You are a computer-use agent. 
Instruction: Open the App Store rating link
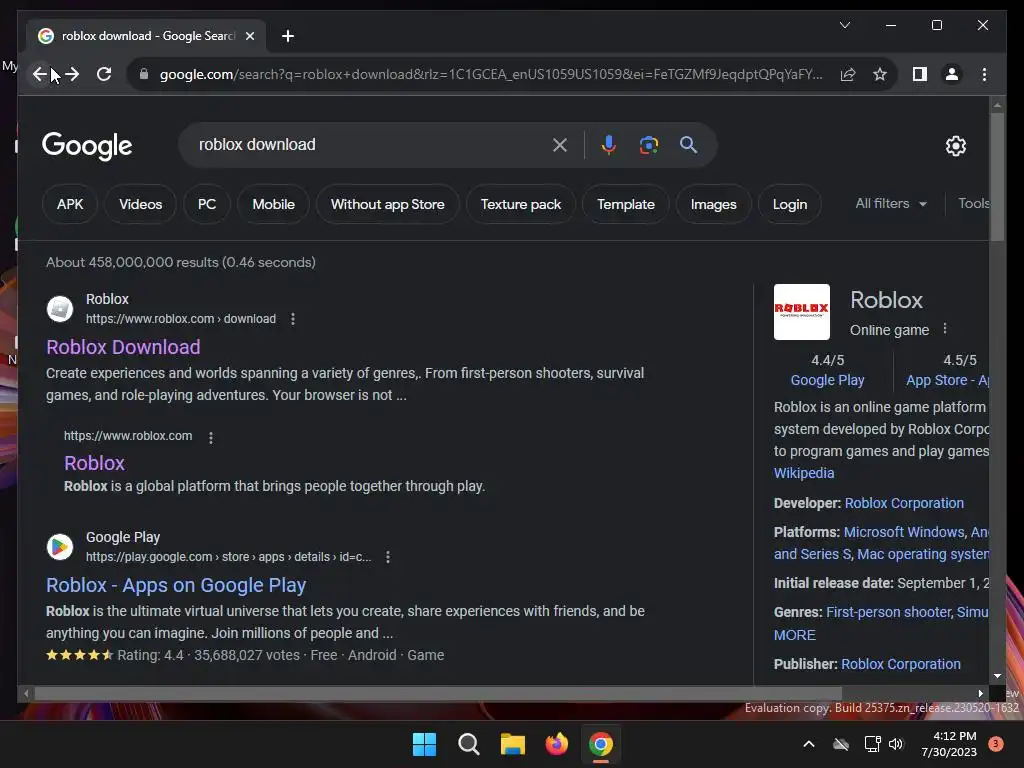[x=947, y=380]
